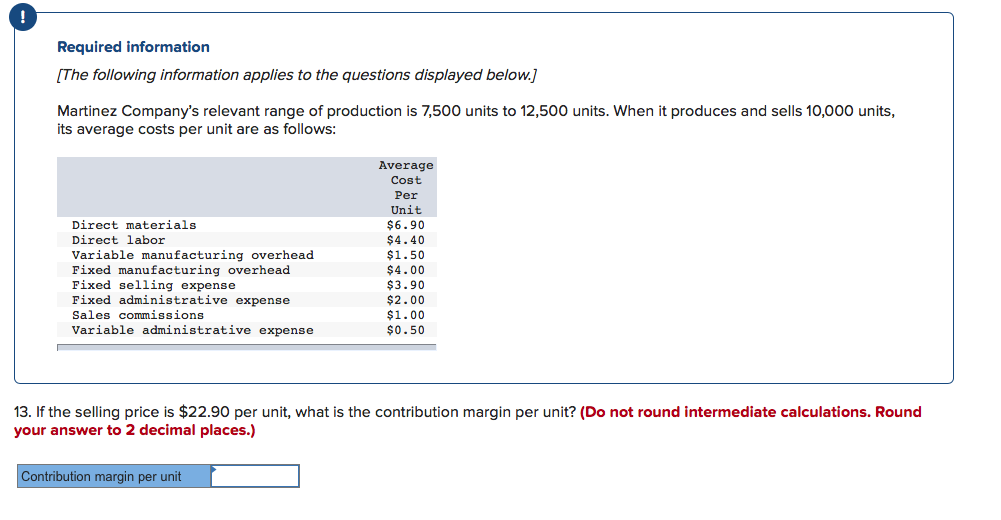This screenshot has height=520, width=1001.
Task: Select the 'Required information' heading
Action: (x=133, y=47)
